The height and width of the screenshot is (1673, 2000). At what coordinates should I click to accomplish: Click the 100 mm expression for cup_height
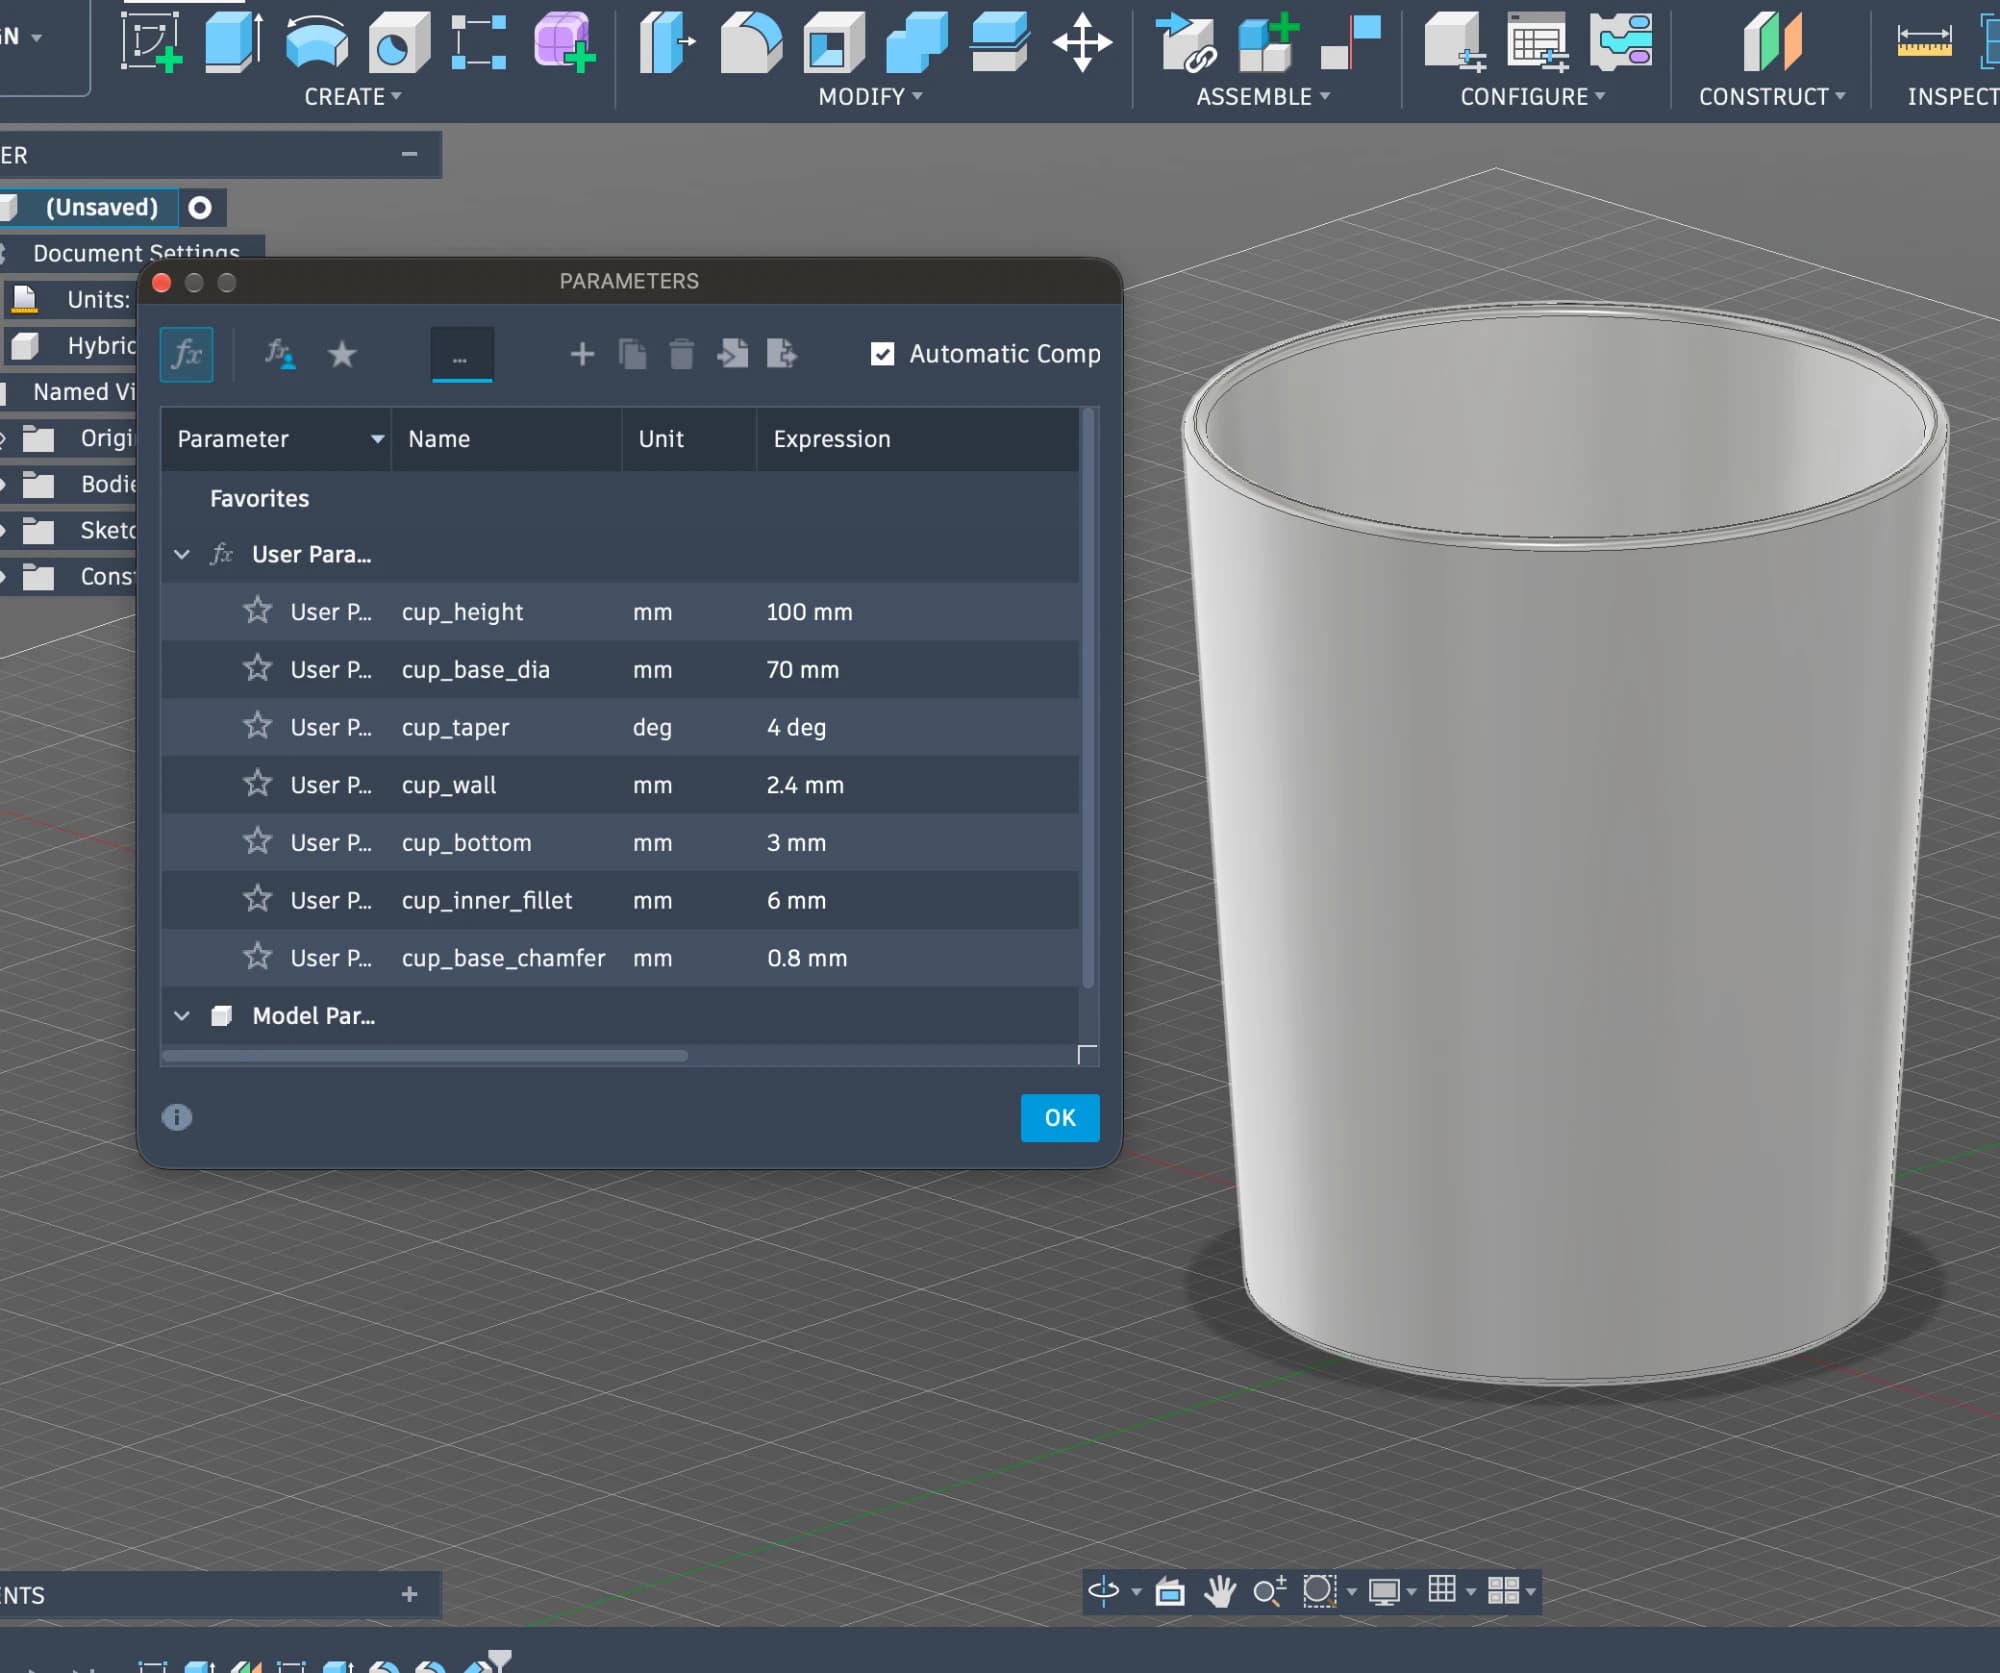809,612
